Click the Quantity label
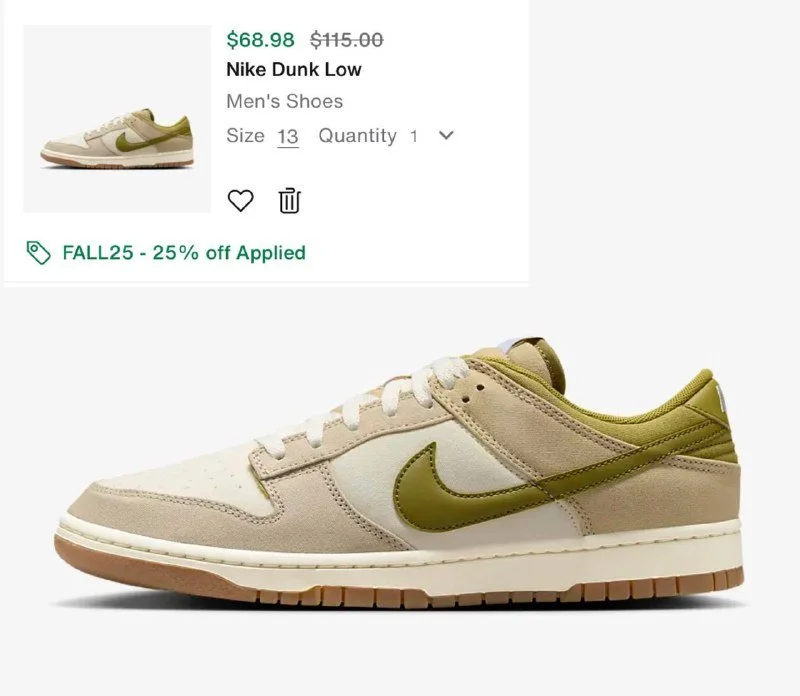Image resolution: width=800 pixels, height=696 pixels. click(357, 136)
